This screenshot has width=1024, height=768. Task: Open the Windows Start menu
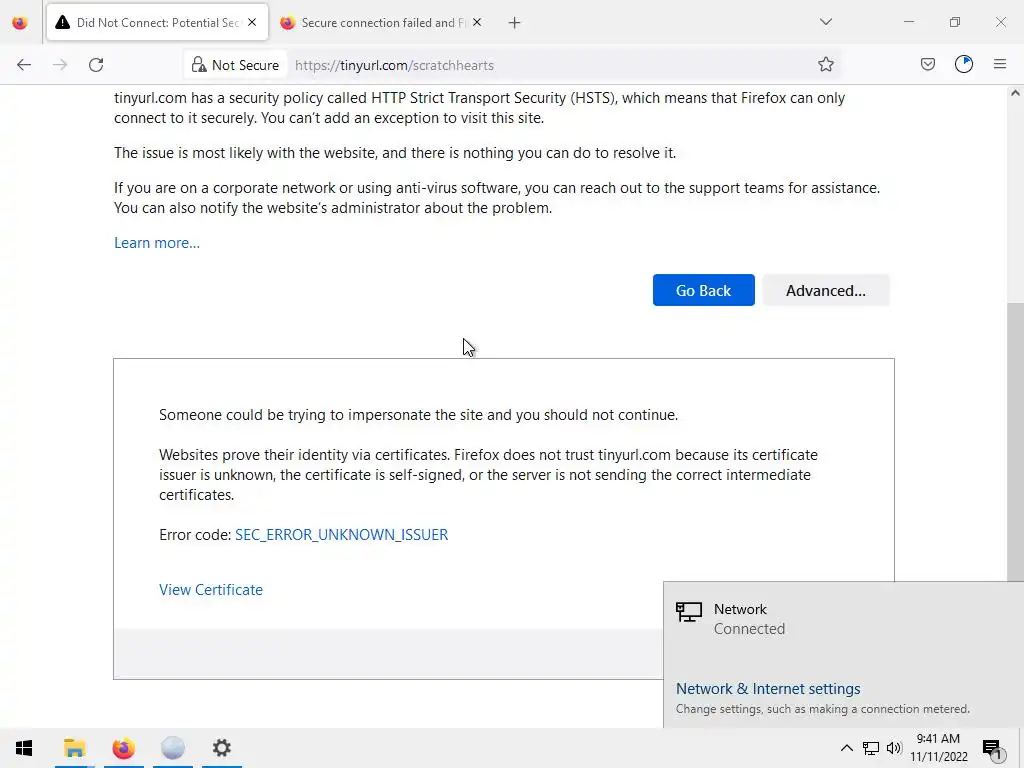24,748
